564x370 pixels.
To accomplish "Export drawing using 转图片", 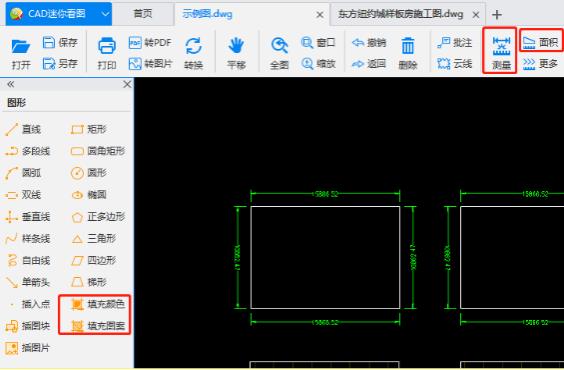I will [150, 64].
